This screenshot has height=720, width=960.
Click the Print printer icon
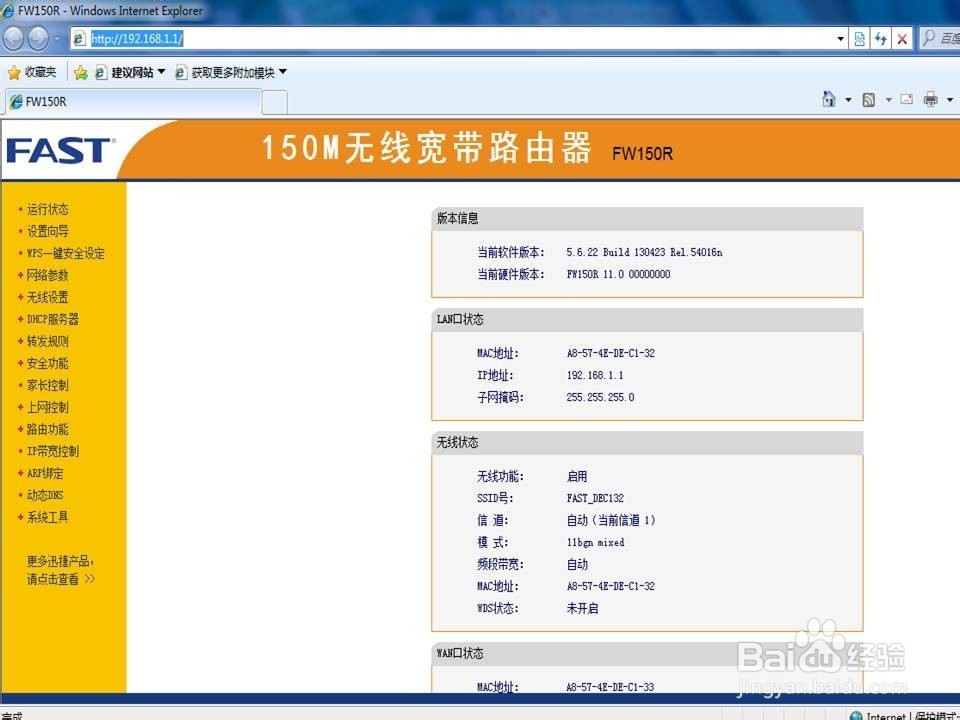(x=931, y=99)
